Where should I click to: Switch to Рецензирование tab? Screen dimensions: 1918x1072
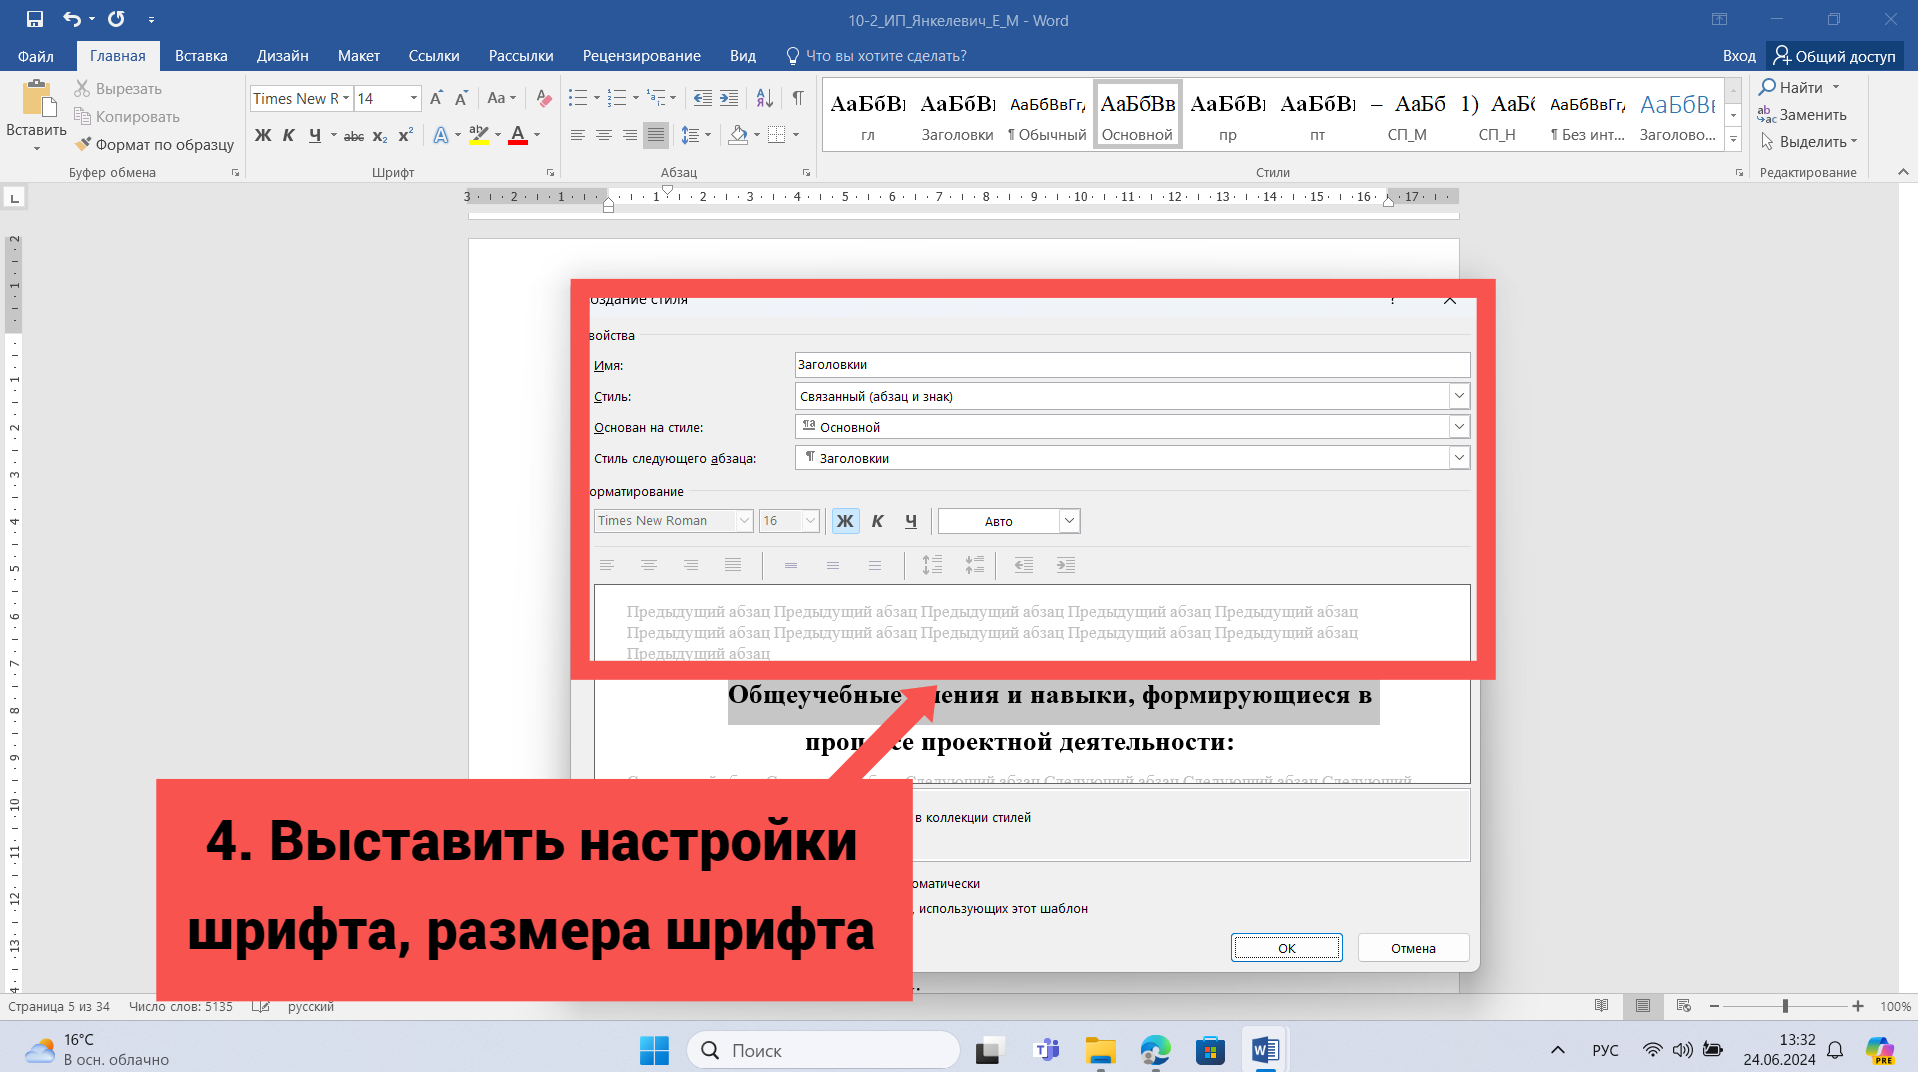[642, 56]
